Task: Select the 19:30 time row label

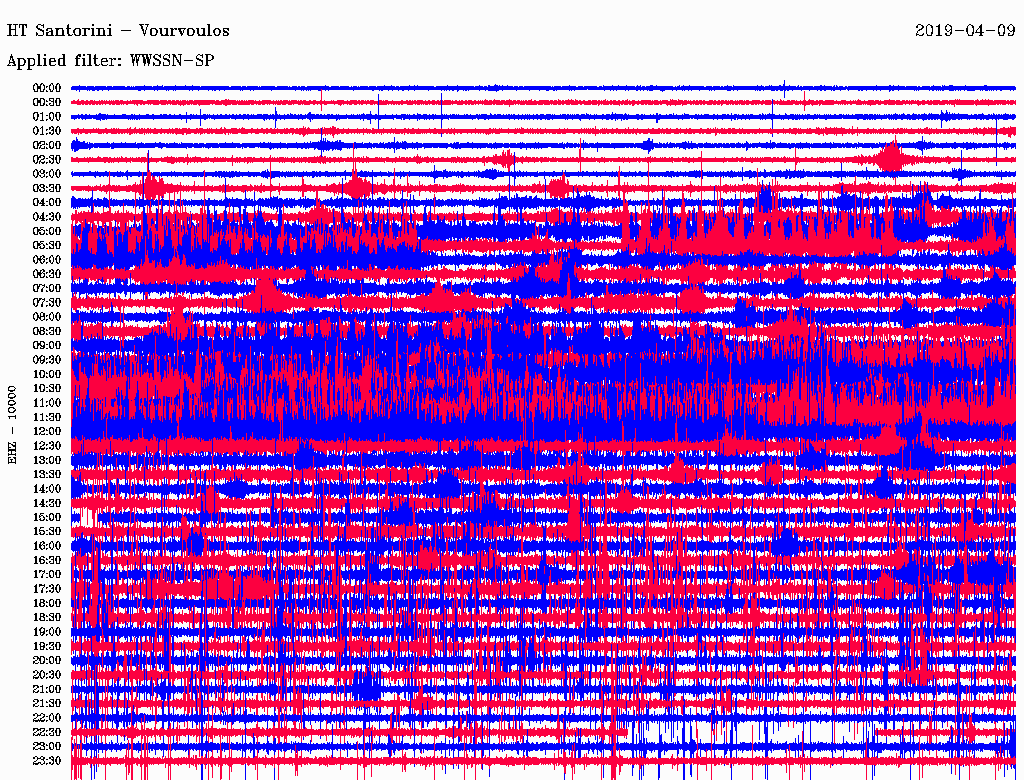Action: (x=46, y=647)
